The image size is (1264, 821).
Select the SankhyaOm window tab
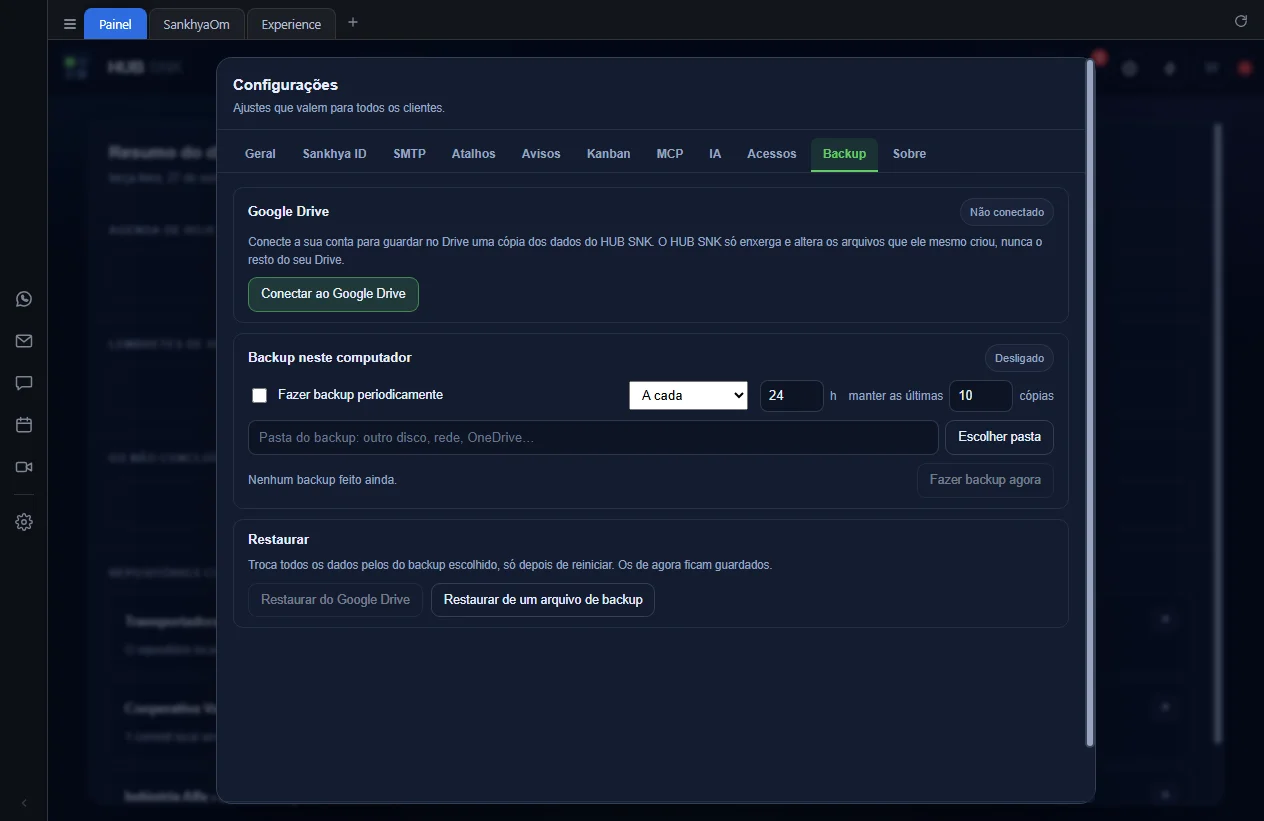196,24
